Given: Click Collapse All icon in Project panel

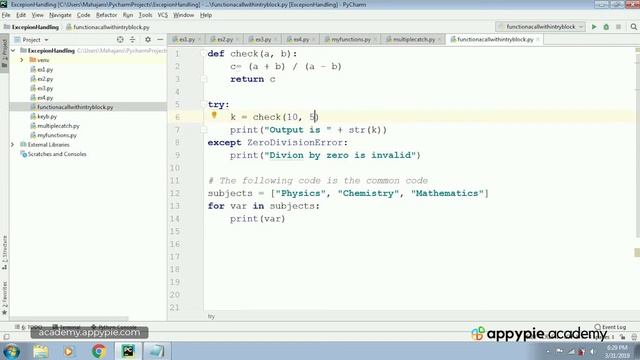Looking at the screenshot, I should [x=132, y=40].
